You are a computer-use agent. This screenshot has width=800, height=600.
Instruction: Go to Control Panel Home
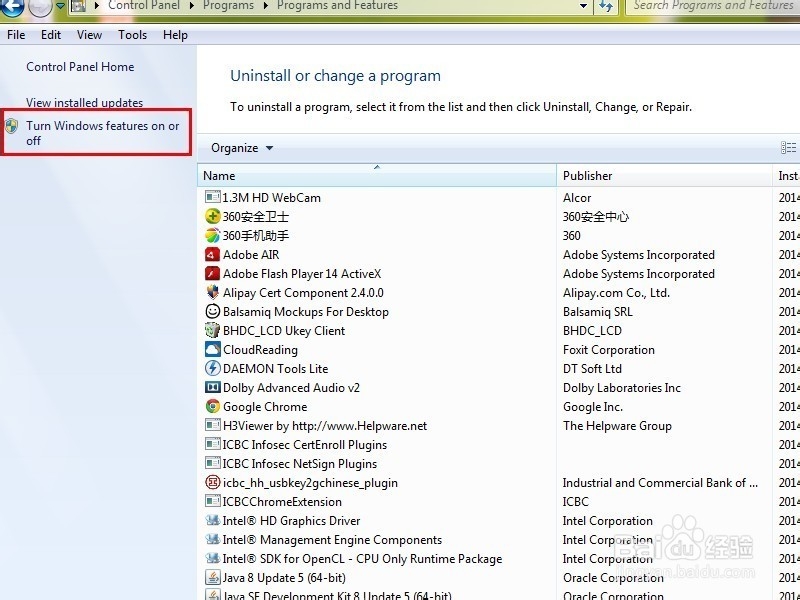[x=80, y=67]
